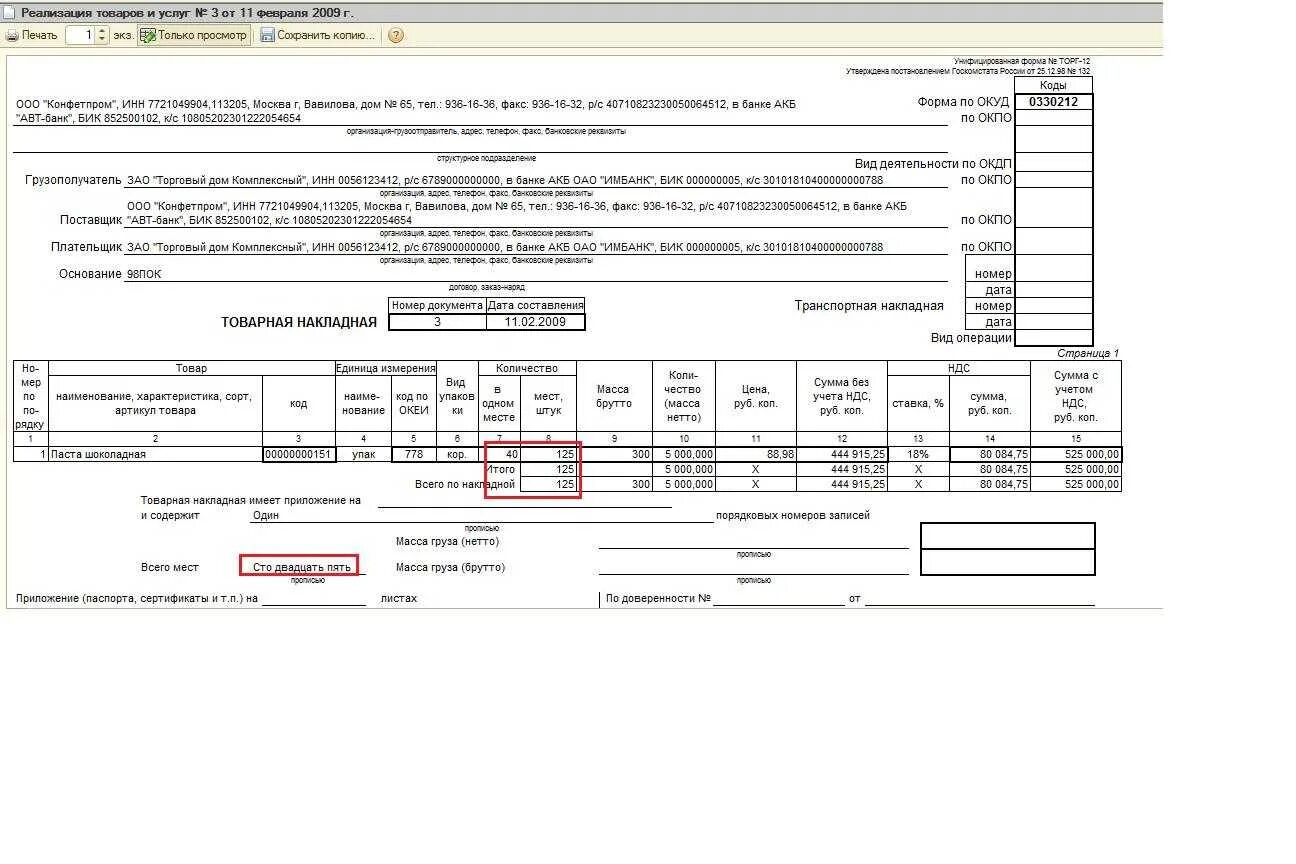The height and width of the screenshot is (864, 1296).
Task: Click the Транспортная накладная label
Action: [x=869, y=306]
